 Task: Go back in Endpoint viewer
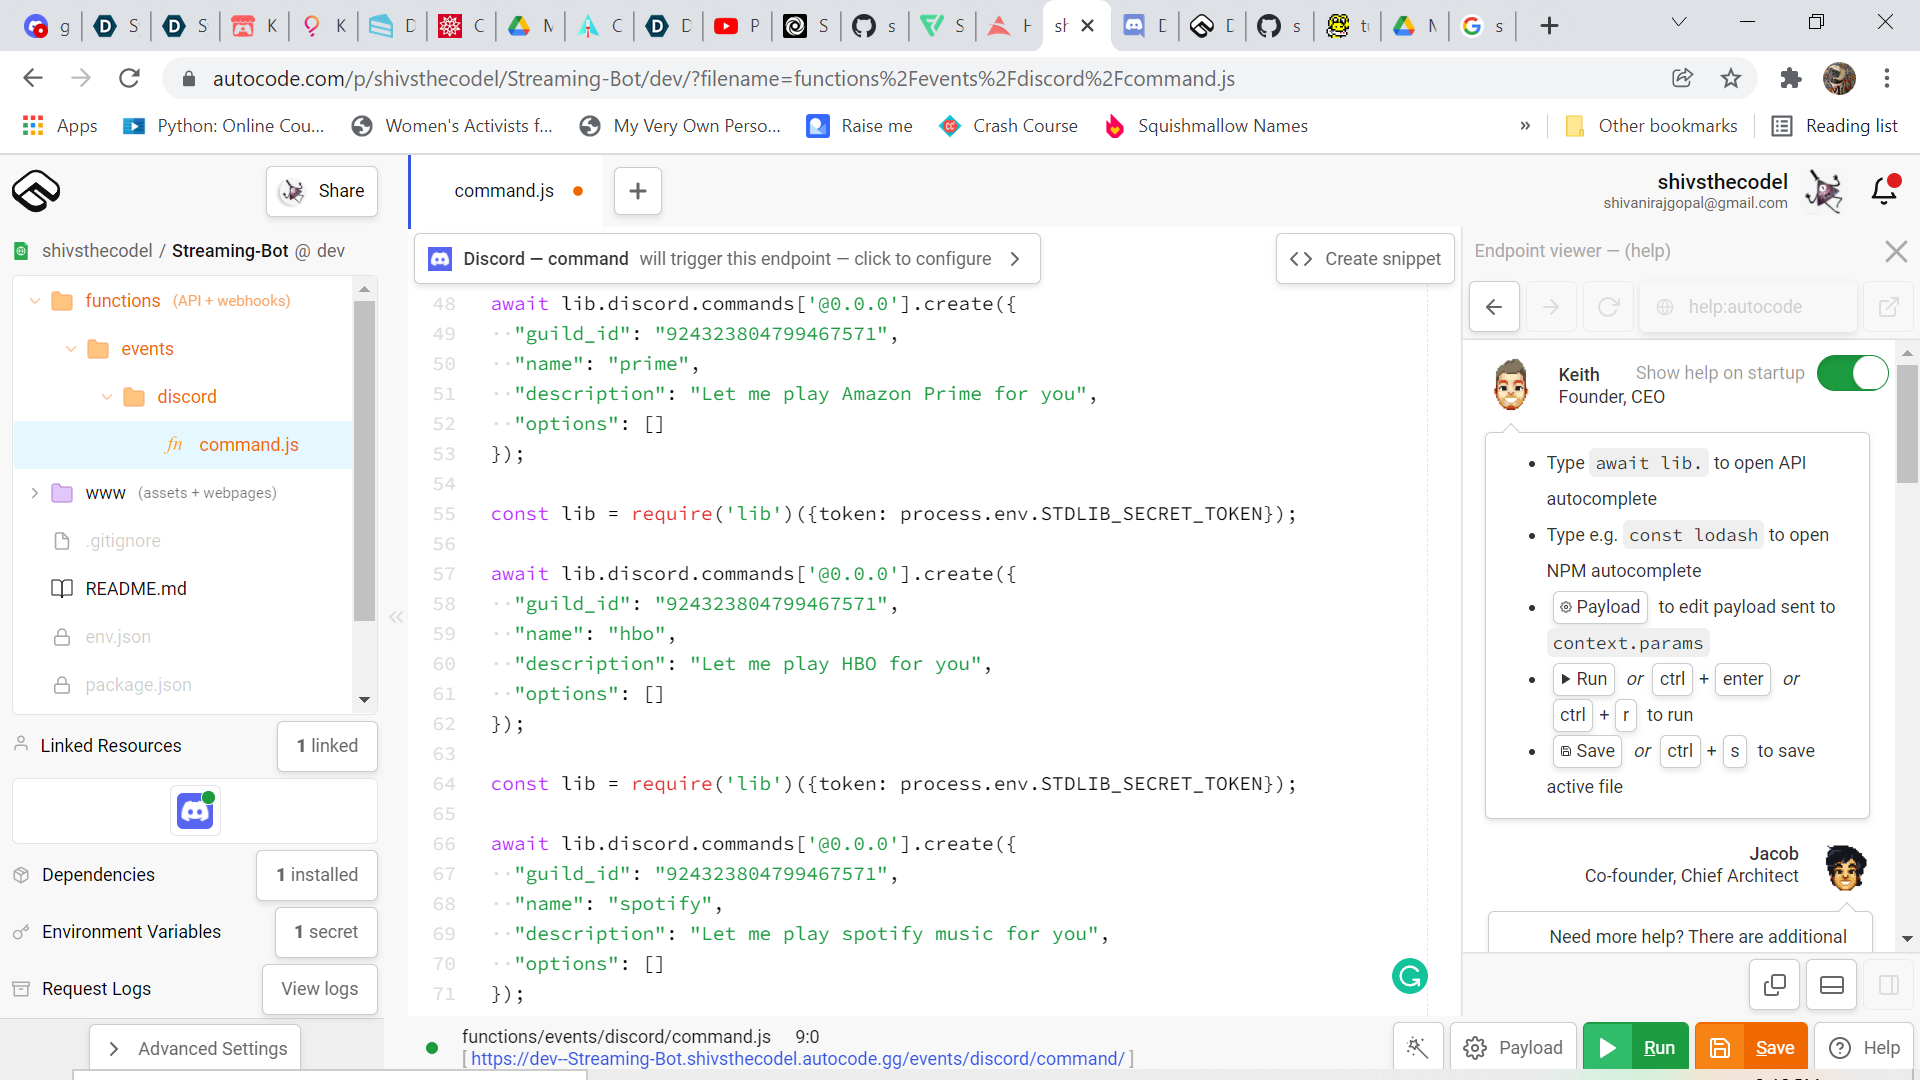[x=1494, y=307]
